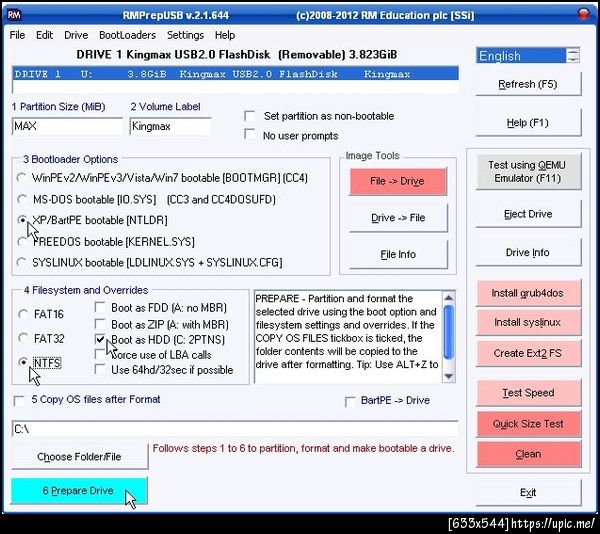Click the Volume Label field containing Kingmax
This screenshot has width=600, height=534.
click(x=170, y=126)
